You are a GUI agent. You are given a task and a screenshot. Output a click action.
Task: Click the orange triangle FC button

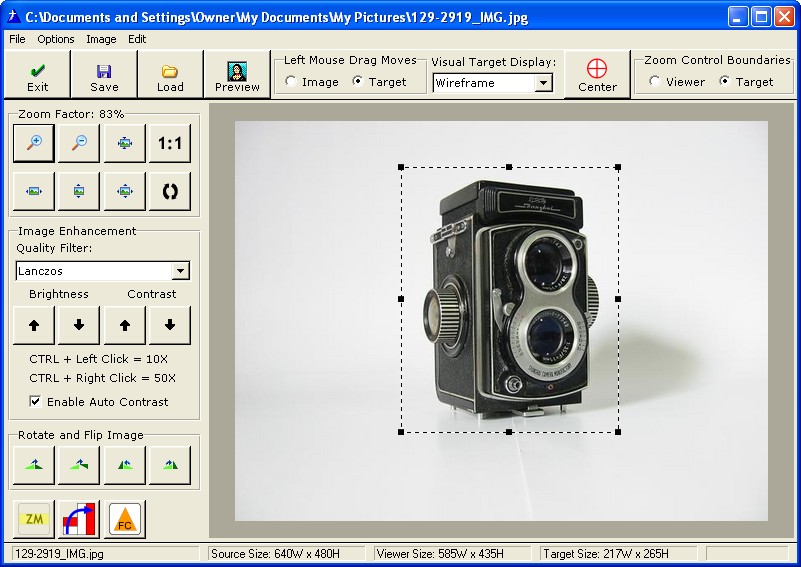point(125,519)
